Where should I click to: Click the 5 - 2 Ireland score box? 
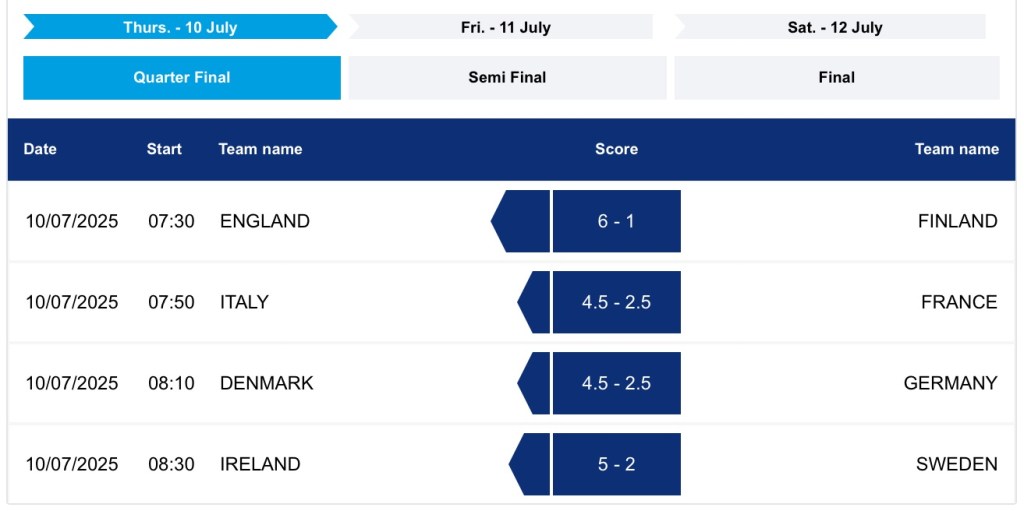616,464
